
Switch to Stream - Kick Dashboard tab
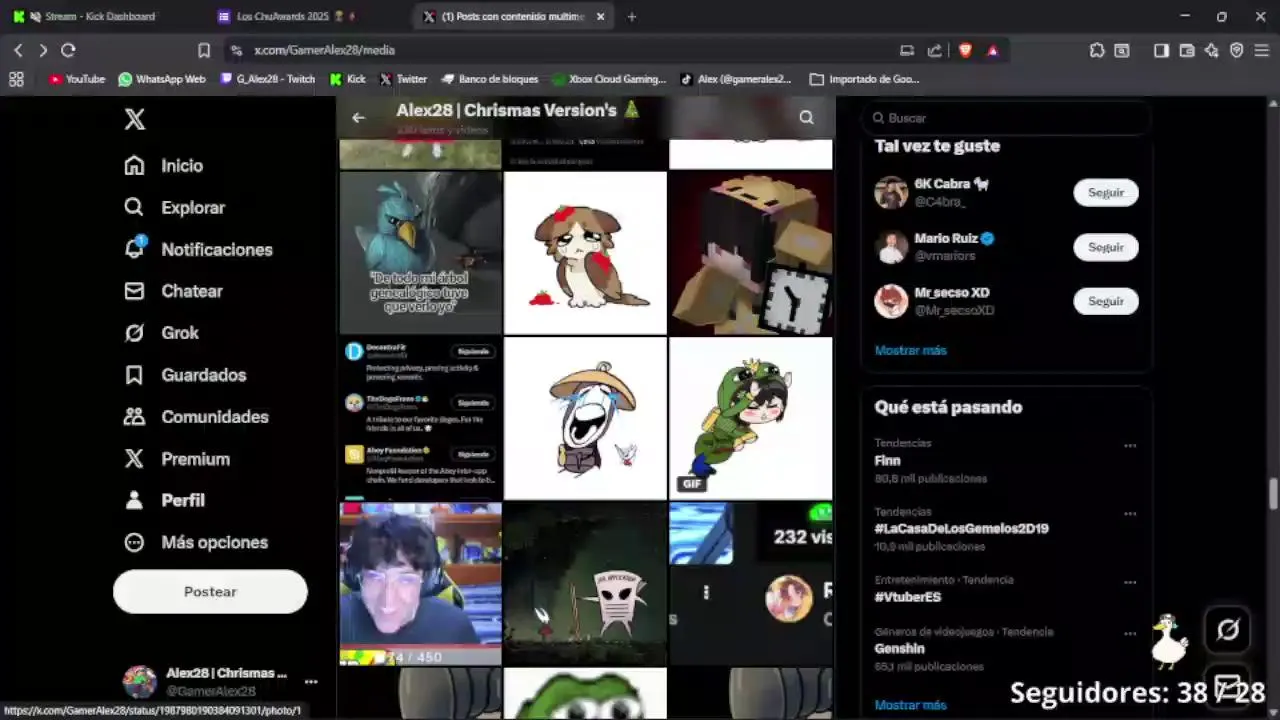pyautogui.click(x=100, y=17)
